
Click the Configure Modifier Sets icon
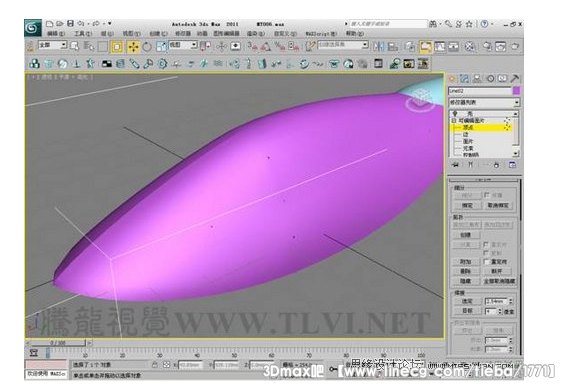point(512,165)
